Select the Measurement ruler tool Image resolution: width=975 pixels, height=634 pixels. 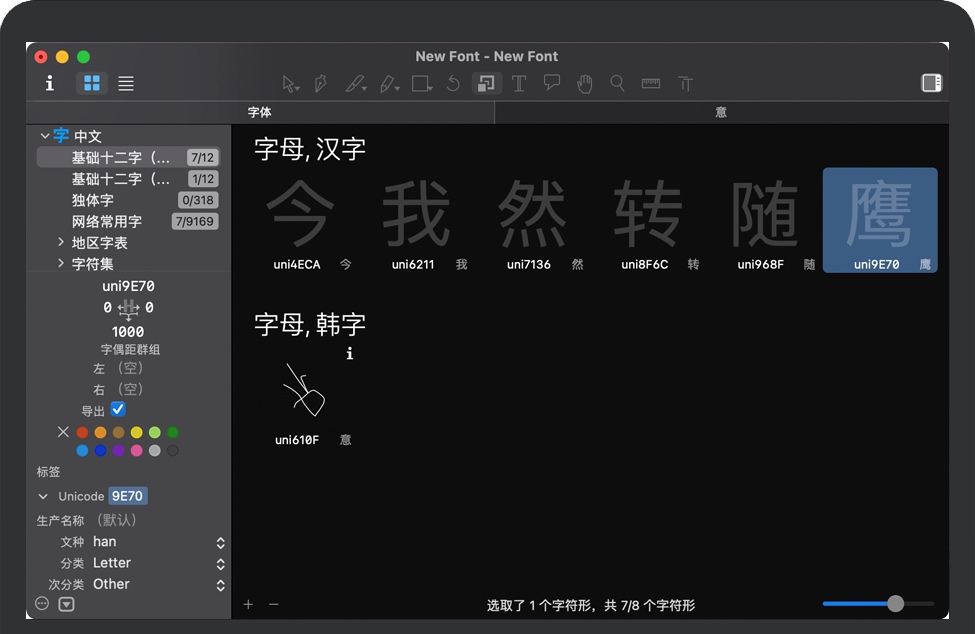click(x=651, y=84)
